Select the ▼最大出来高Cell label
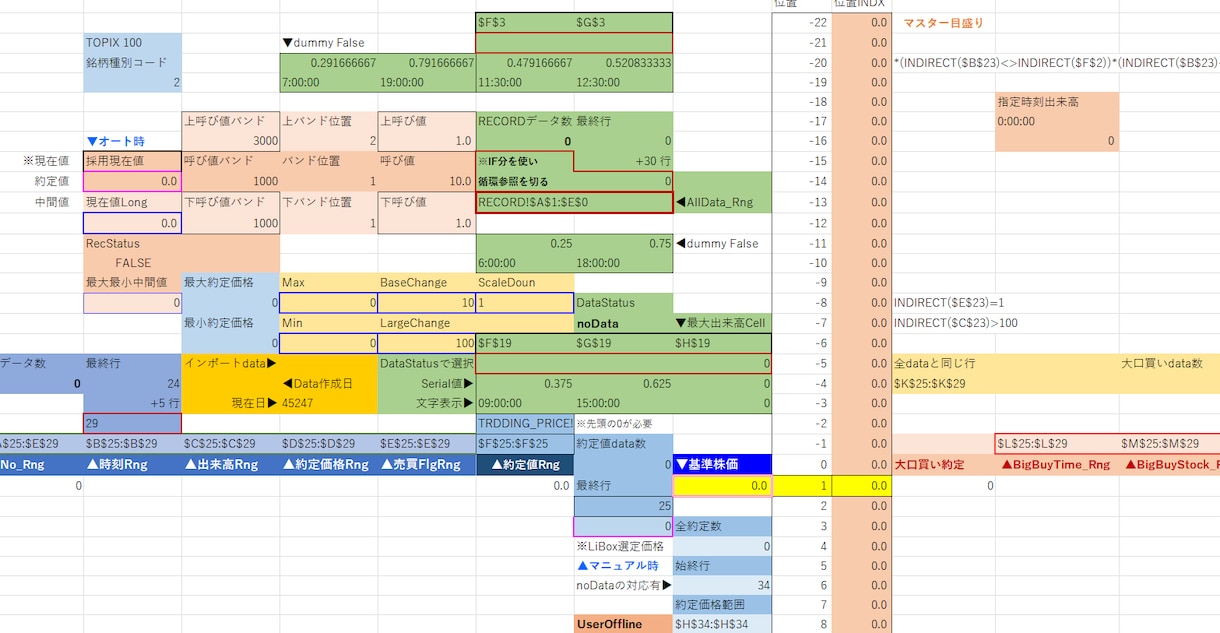 [x=722, y=324]
